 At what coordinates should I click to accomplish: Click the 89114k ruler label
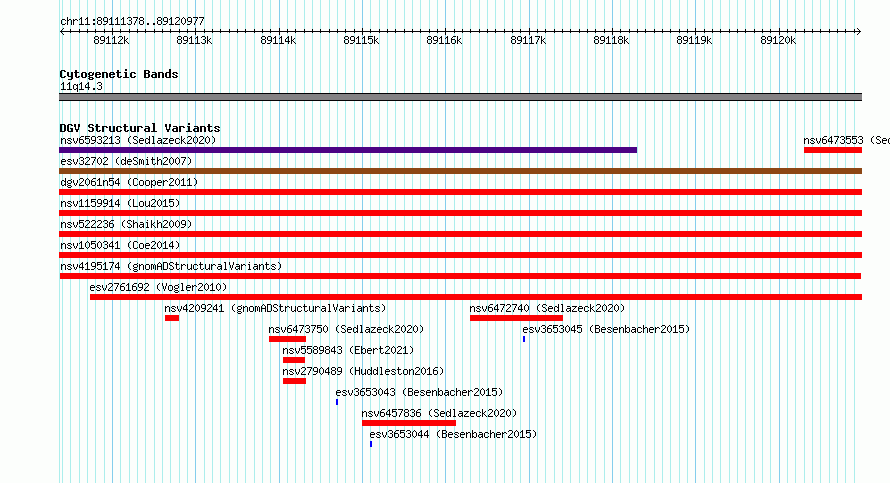[x=278, y=40]
